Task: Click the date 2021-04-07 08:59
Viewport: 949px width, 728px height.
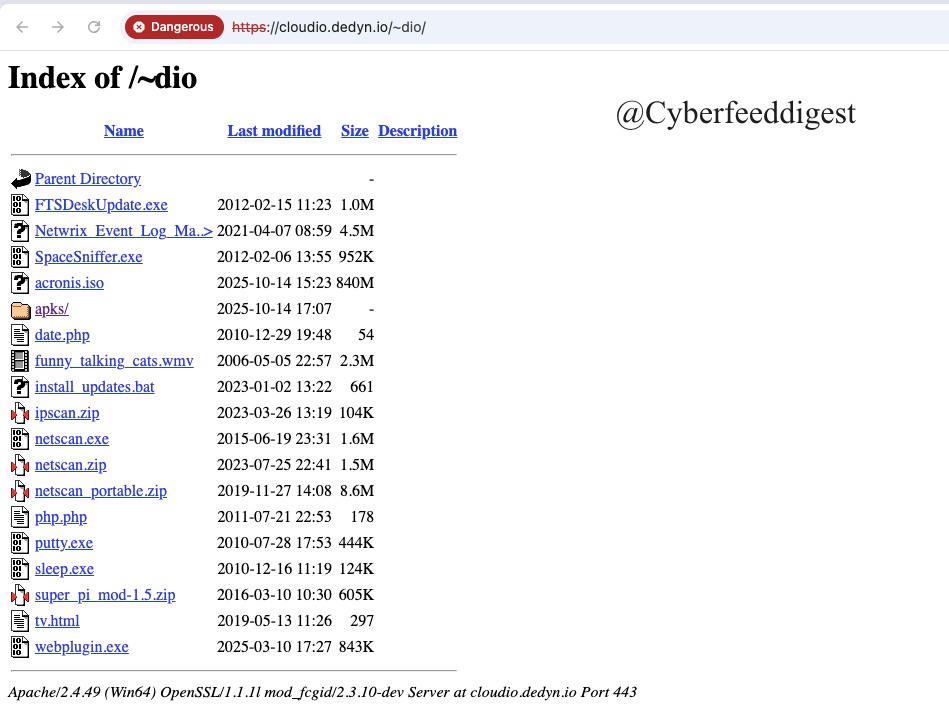Action: click(x=274, y=231)
